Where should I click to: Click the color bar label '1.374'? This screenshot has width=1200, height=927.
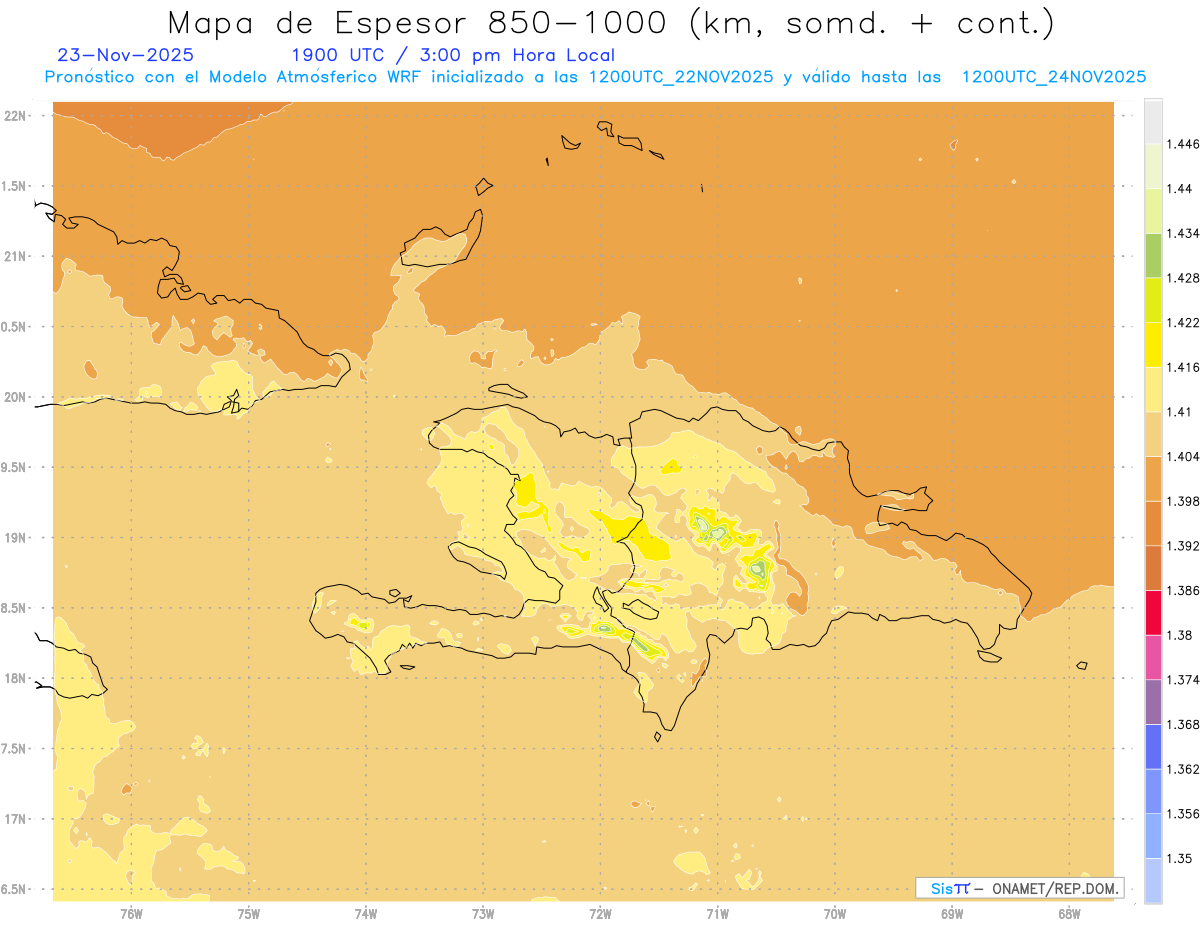(1184, 680)
